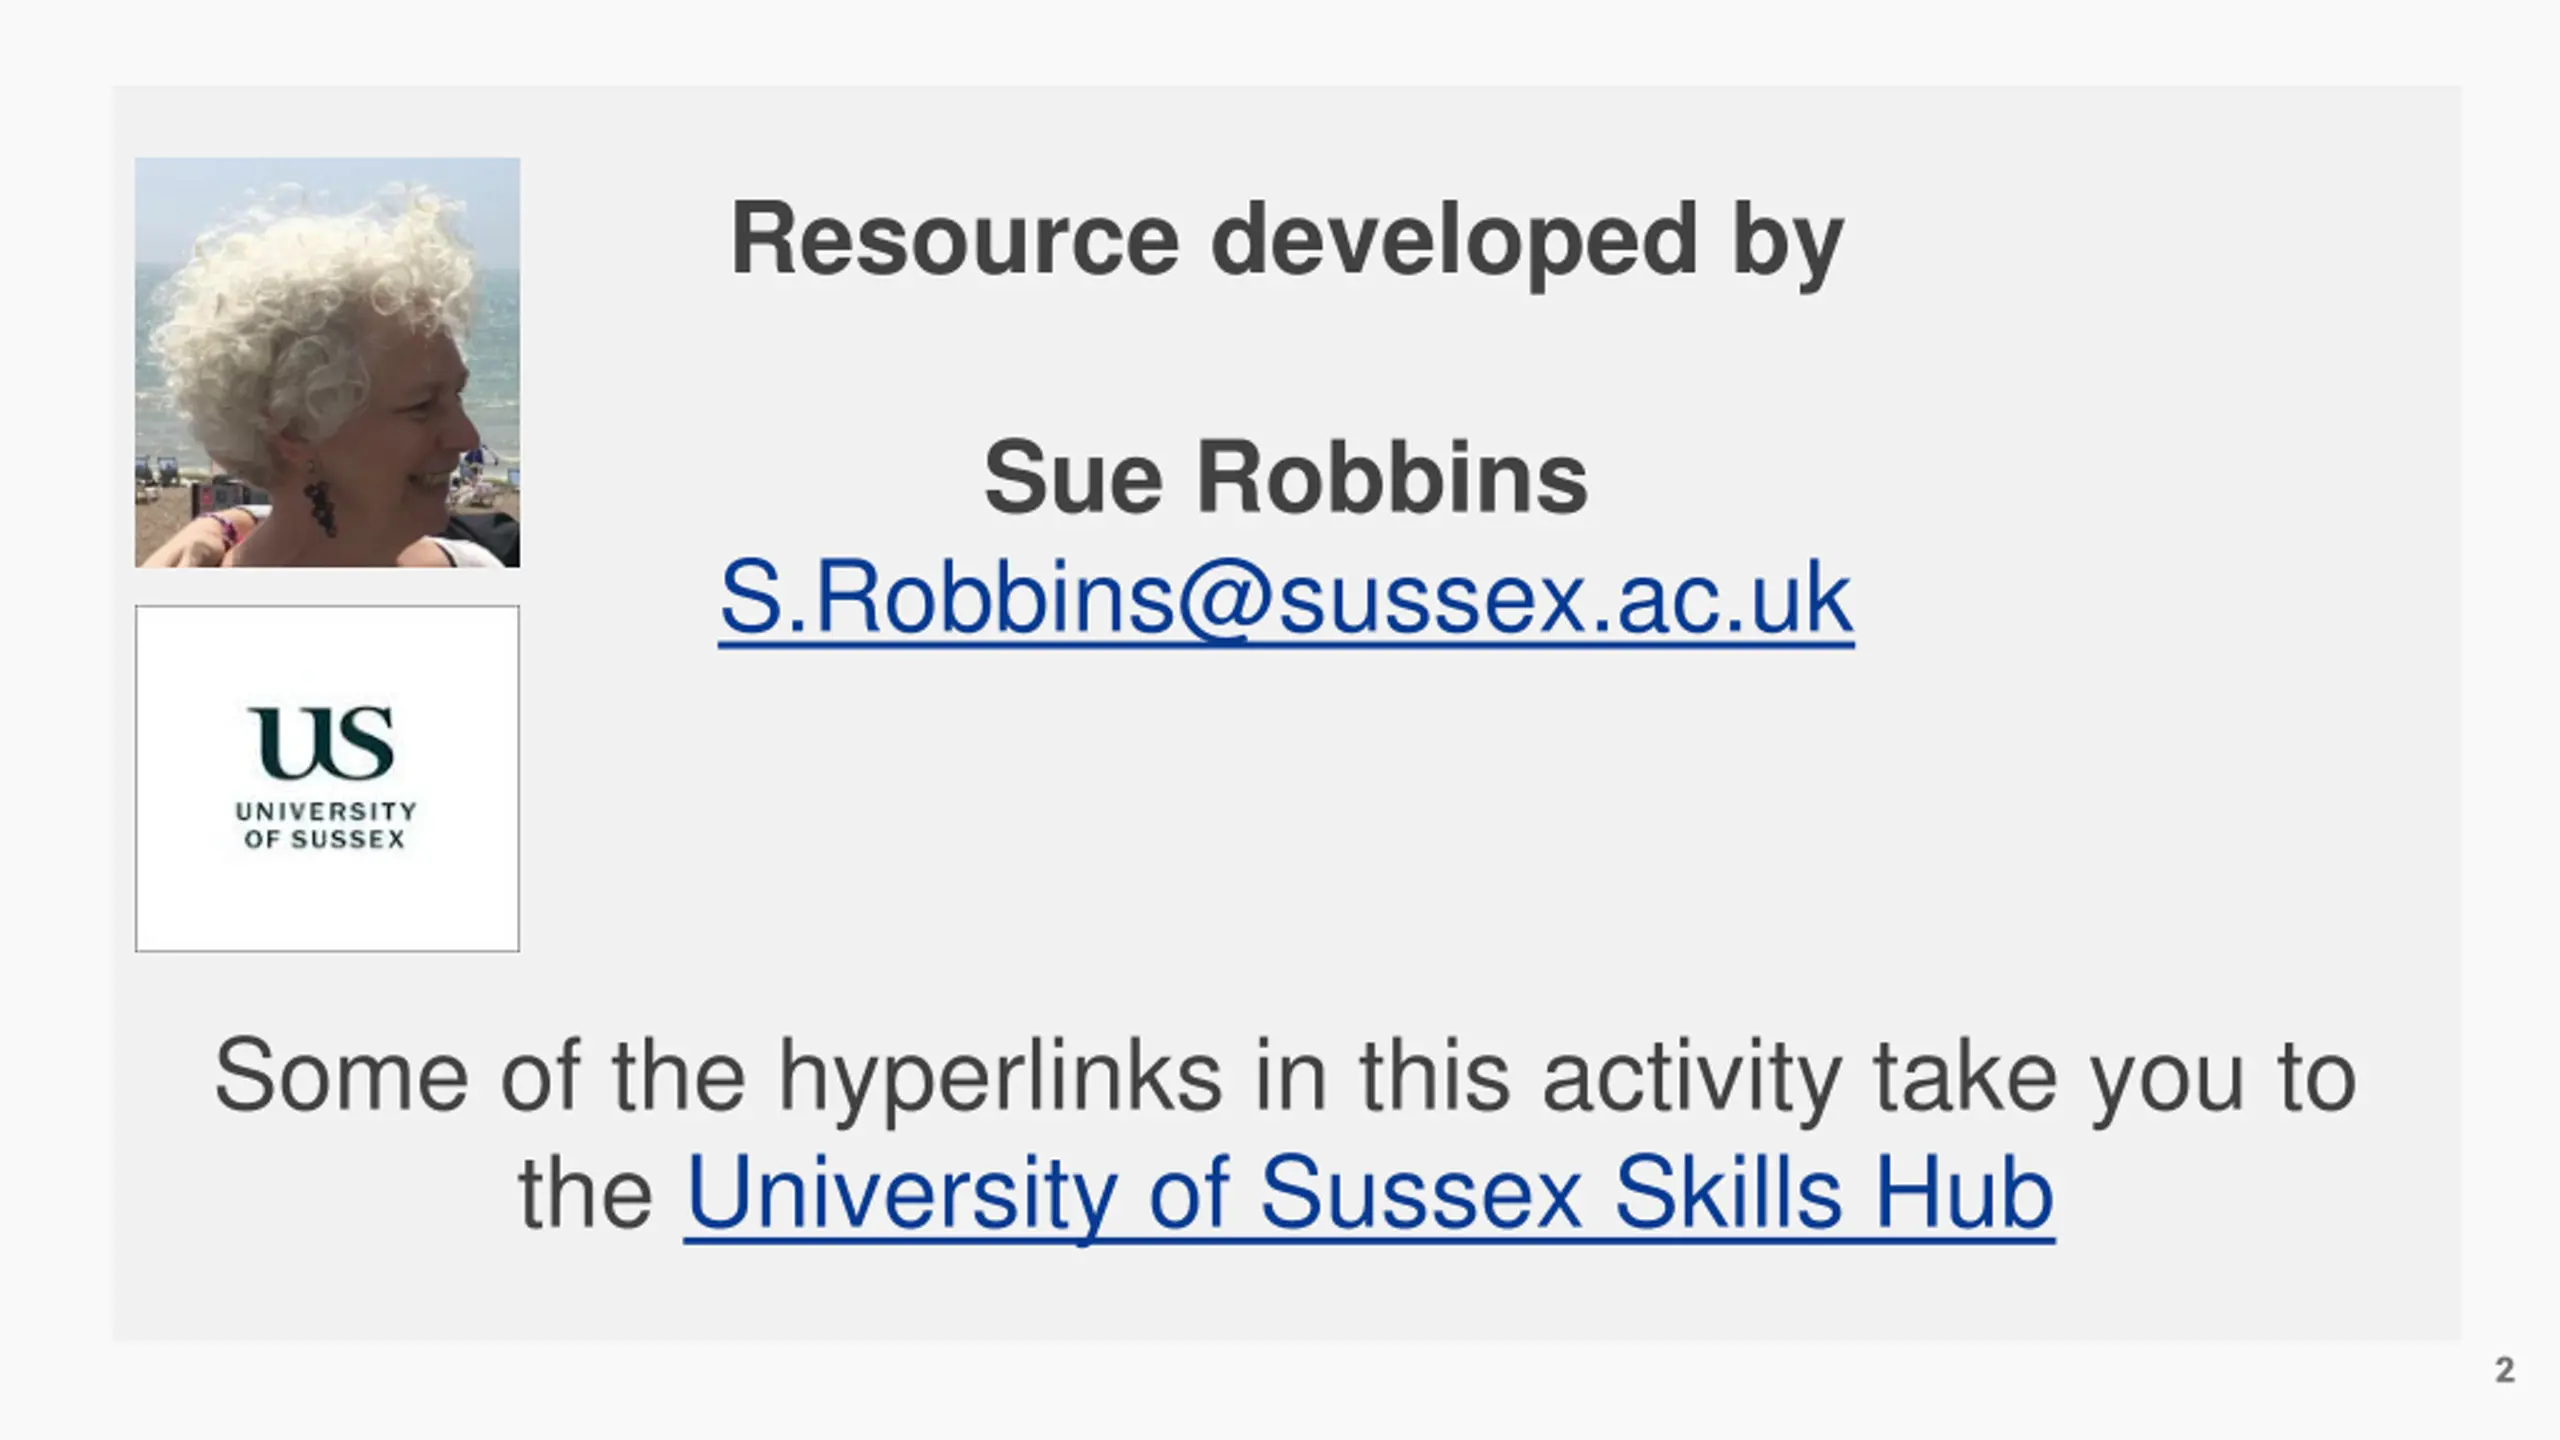Select the Resource developed by heading
Image resolution: width=2560 pixels, height=1440 pixels.
pos(1287,240)
